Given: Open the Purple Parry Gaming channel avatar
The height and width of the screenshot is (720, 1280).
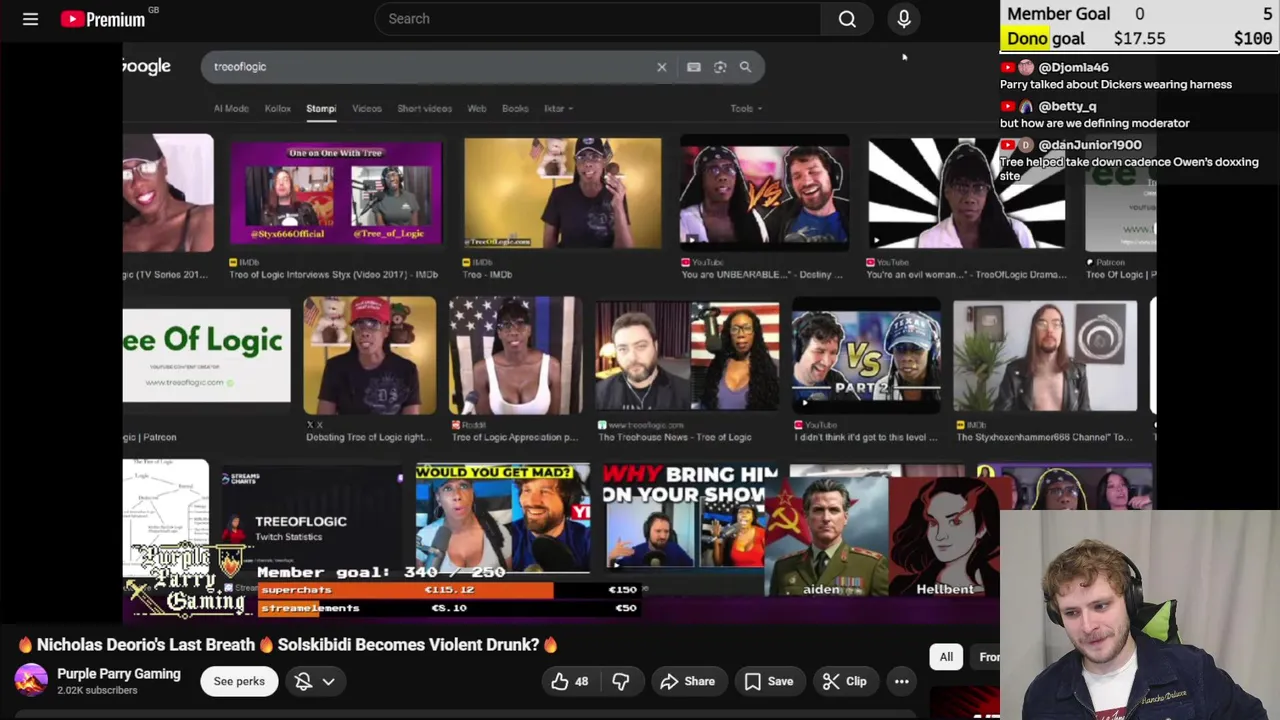Looking at the screenshot, I should point(31,681).
